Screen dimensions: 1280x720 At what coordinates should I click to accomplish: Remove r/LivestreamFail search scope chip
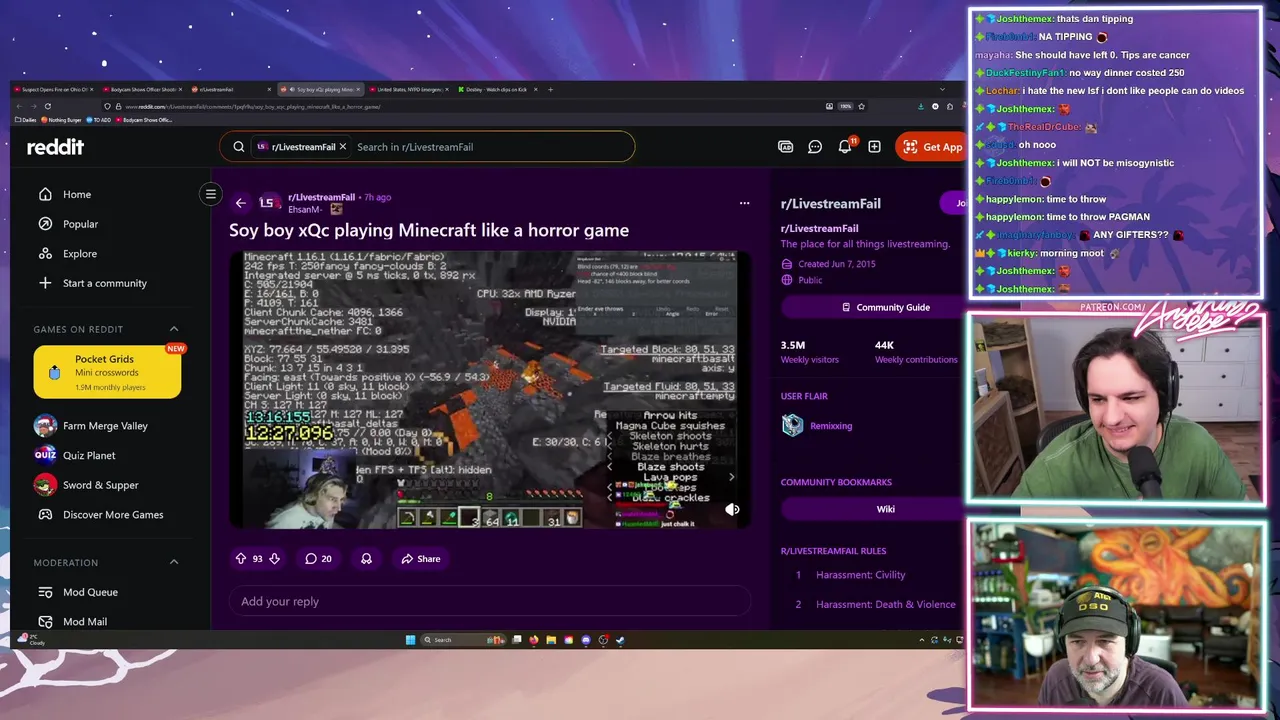click(x=342, y=147)
